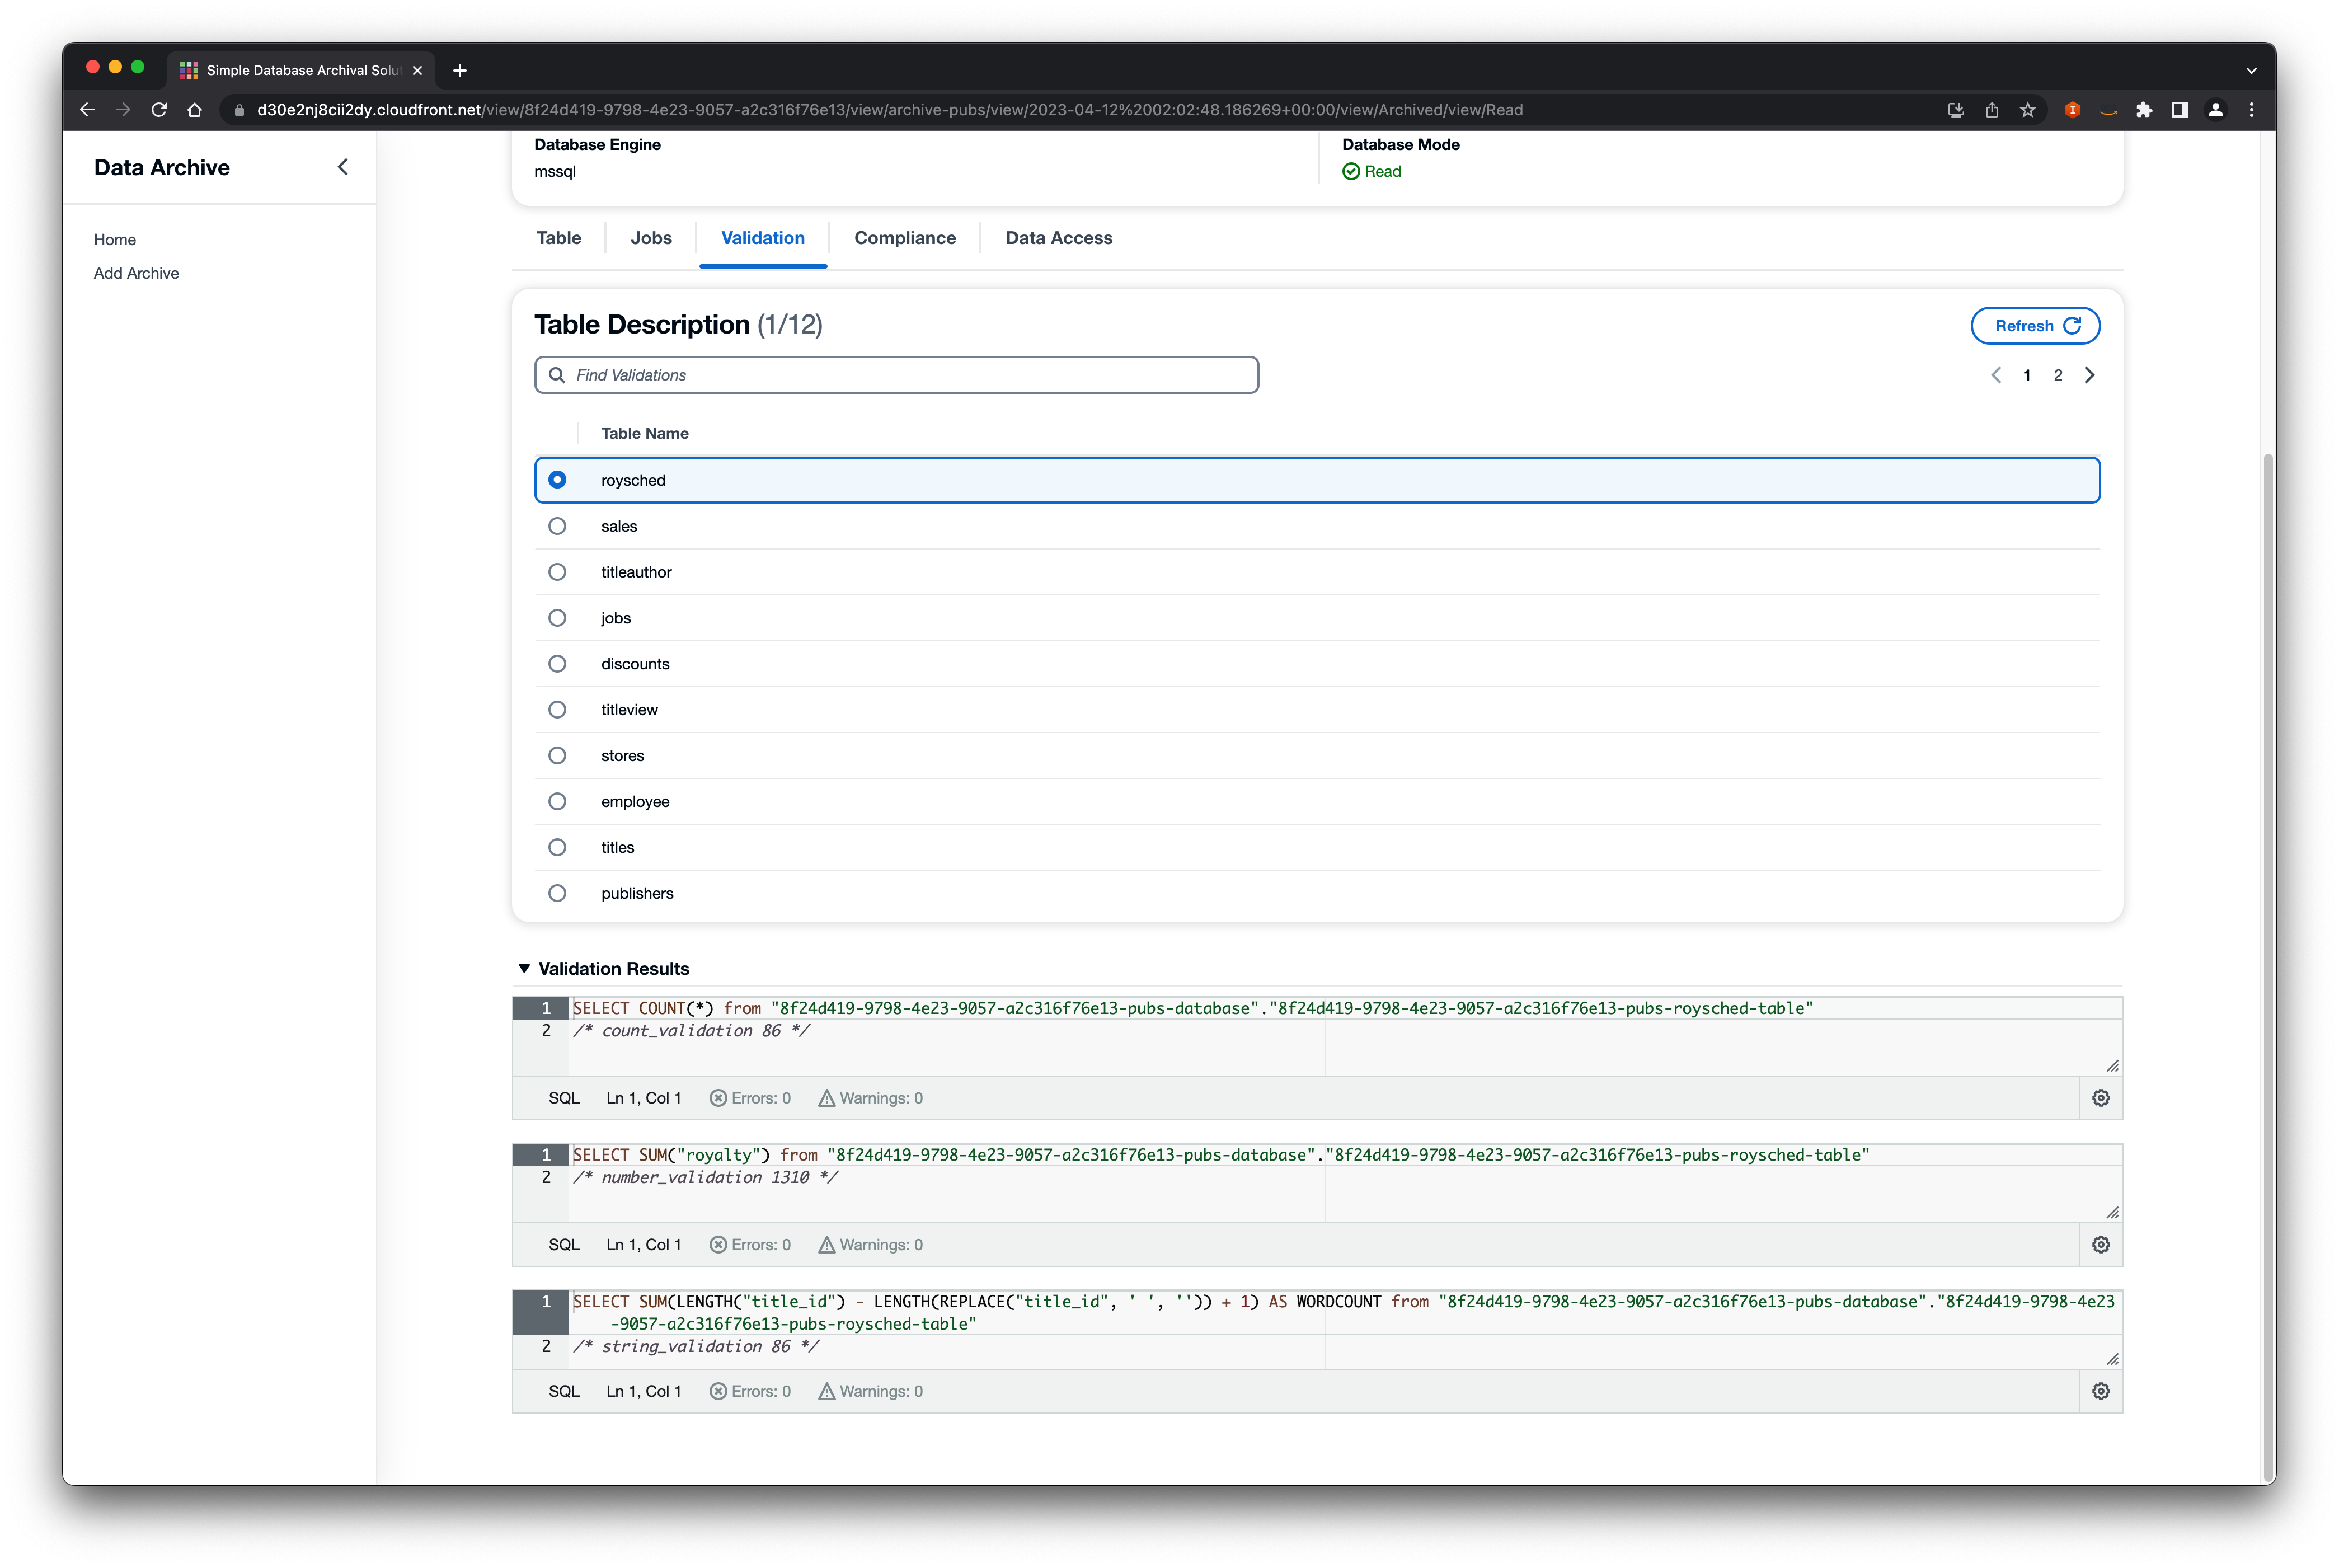
Task: Bookmark the page with the star icon
Action: coord(2028,110)
